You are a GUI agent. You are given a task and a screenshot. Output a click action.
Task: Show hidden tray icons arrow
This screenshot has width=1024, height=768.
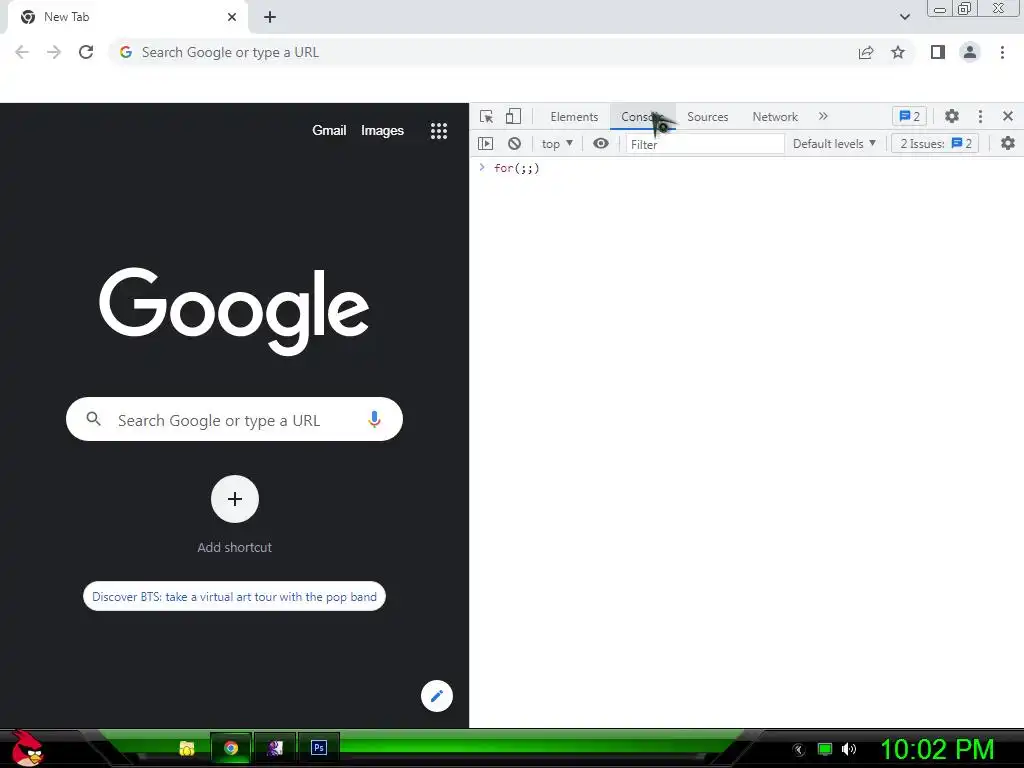point(799,750)
